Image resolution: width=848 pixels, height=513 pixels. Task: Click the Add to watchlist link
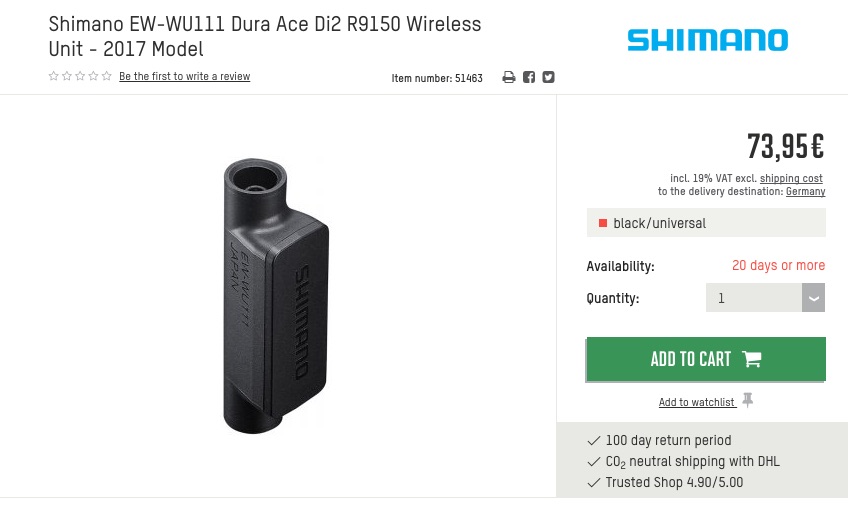(697, 402)
